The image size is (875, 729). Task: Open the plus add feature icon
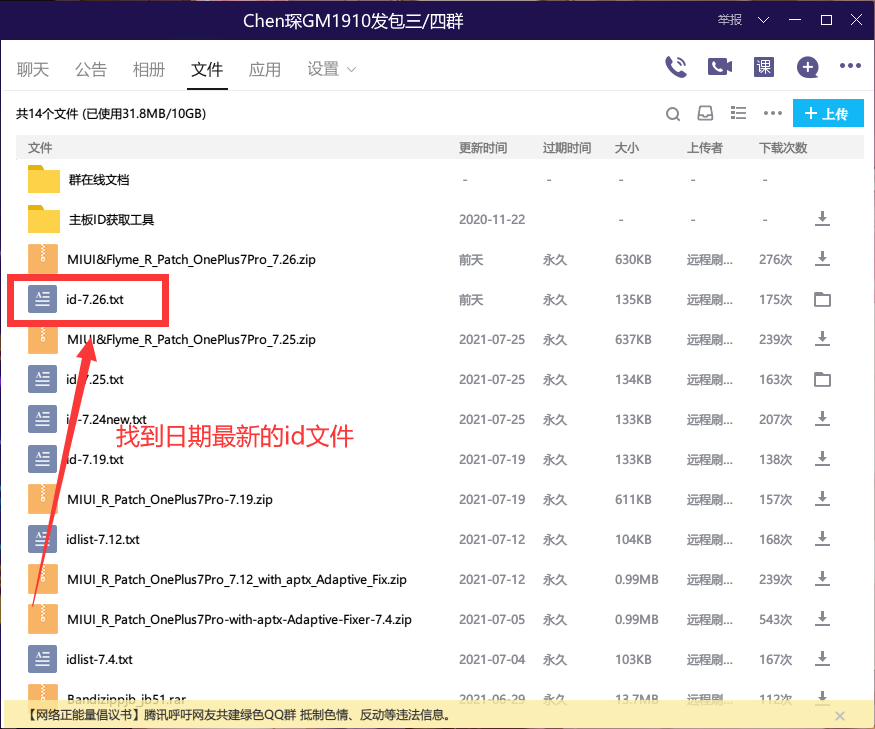807,67
